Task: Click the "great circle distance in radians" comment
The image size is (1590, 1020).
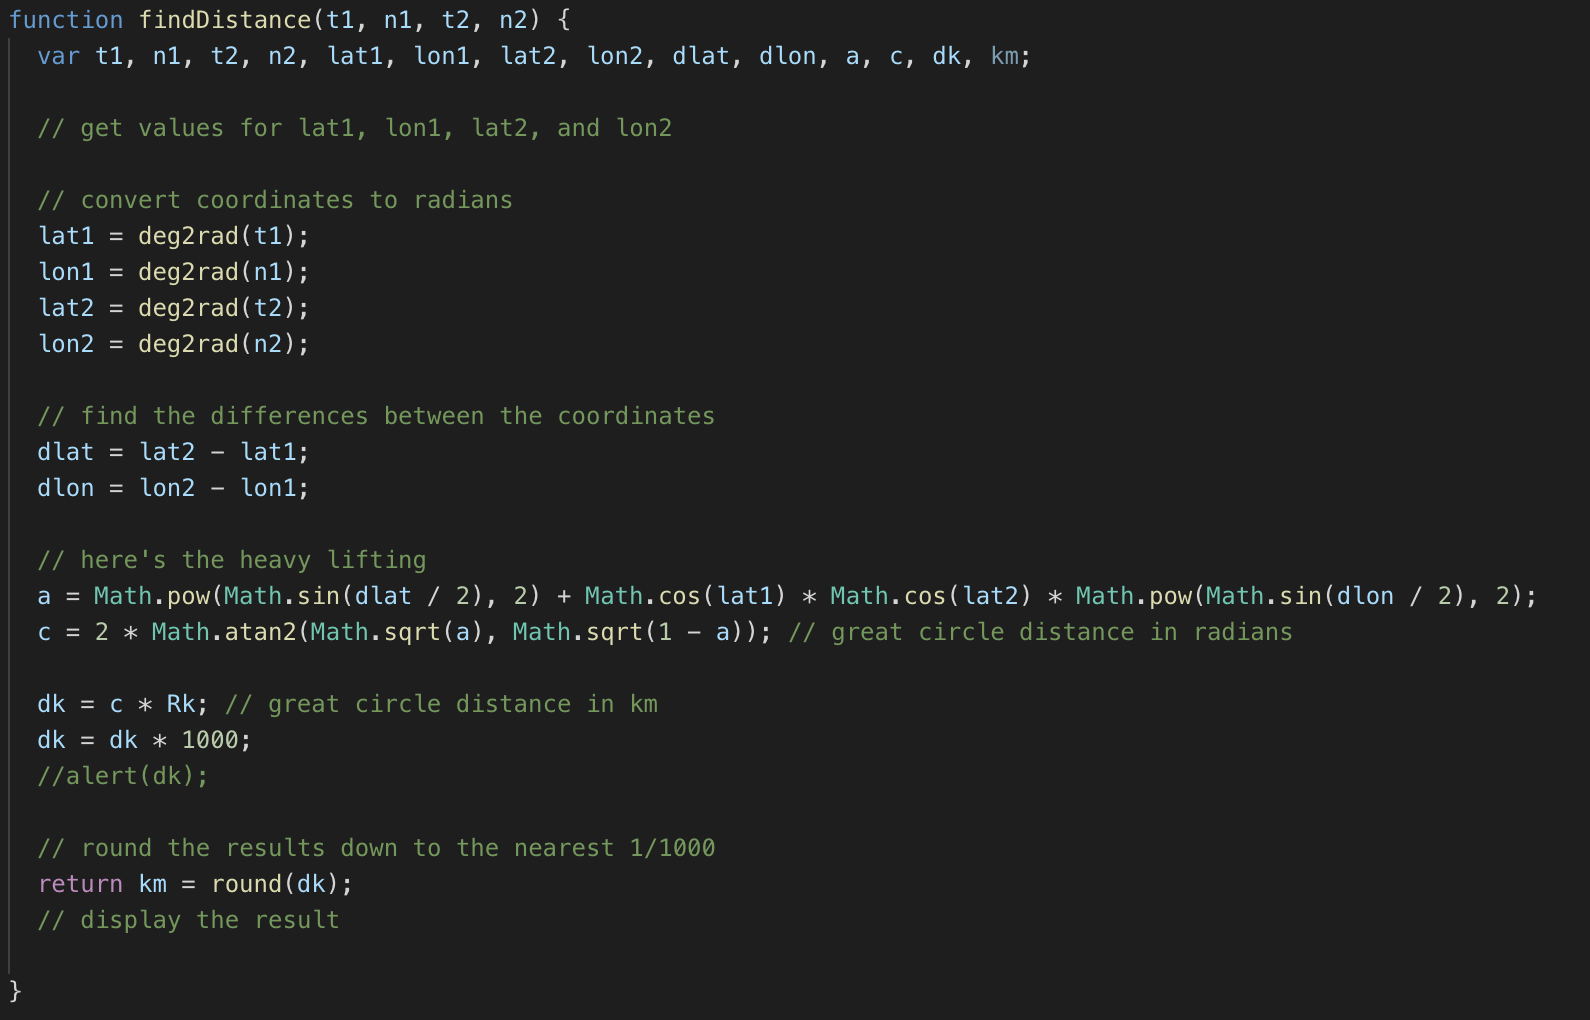Action: [1040, 632]
